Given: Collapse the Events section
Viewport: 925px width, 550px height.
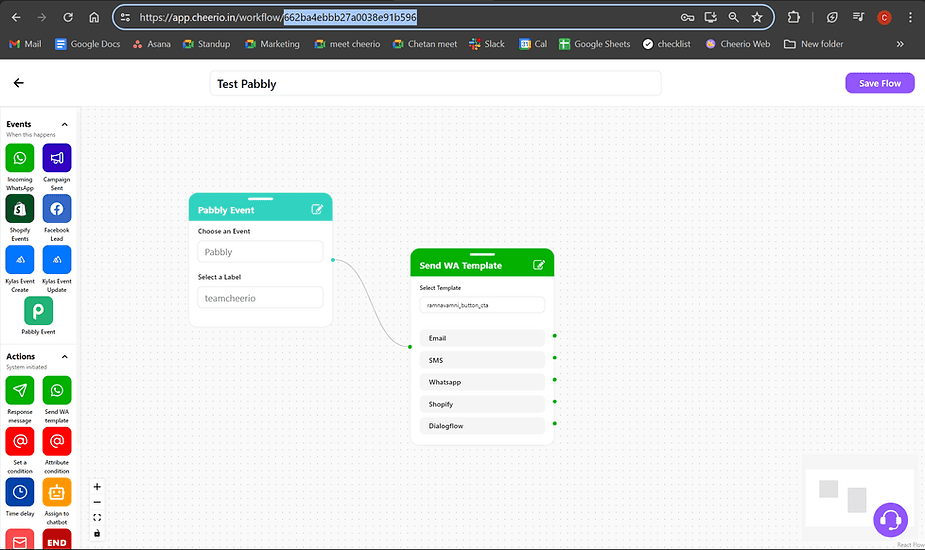Looking at the screenshot, I should pyautogui.click(x=65, y=125).
